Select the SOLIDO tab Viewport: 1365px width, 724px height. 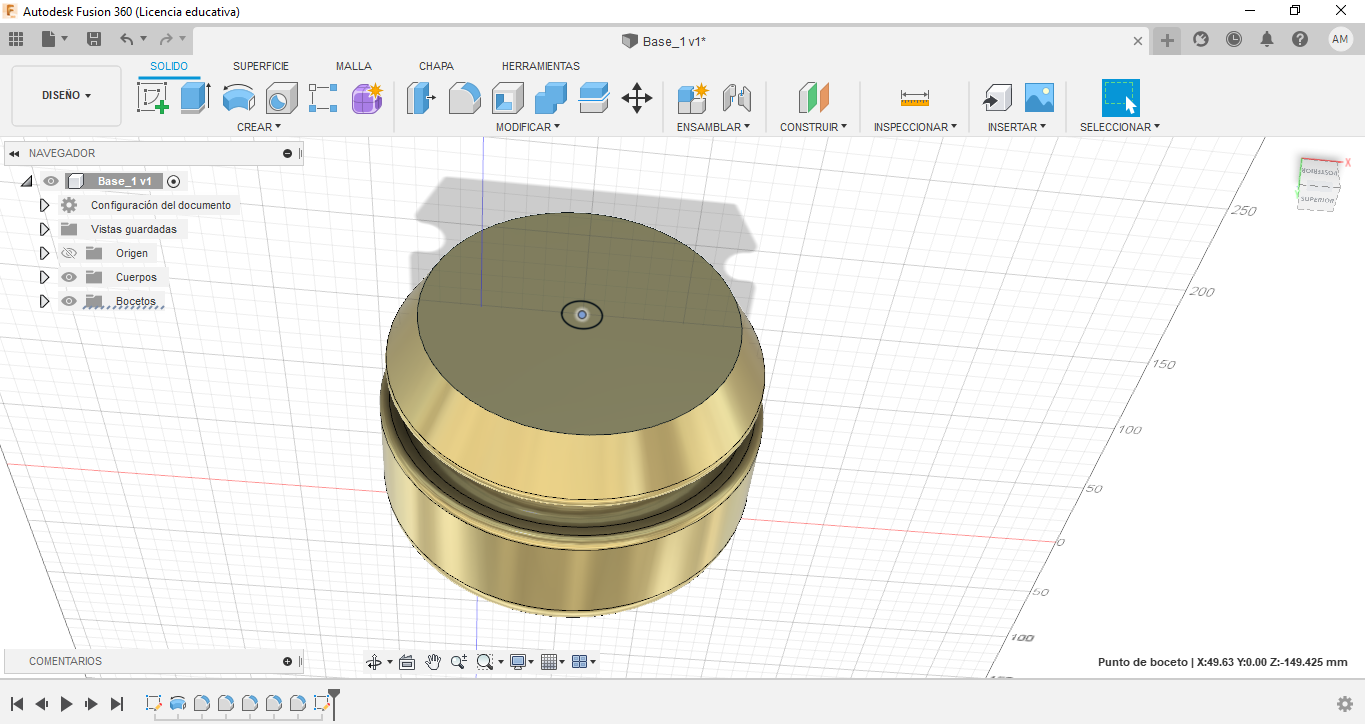tap(169, 66)
